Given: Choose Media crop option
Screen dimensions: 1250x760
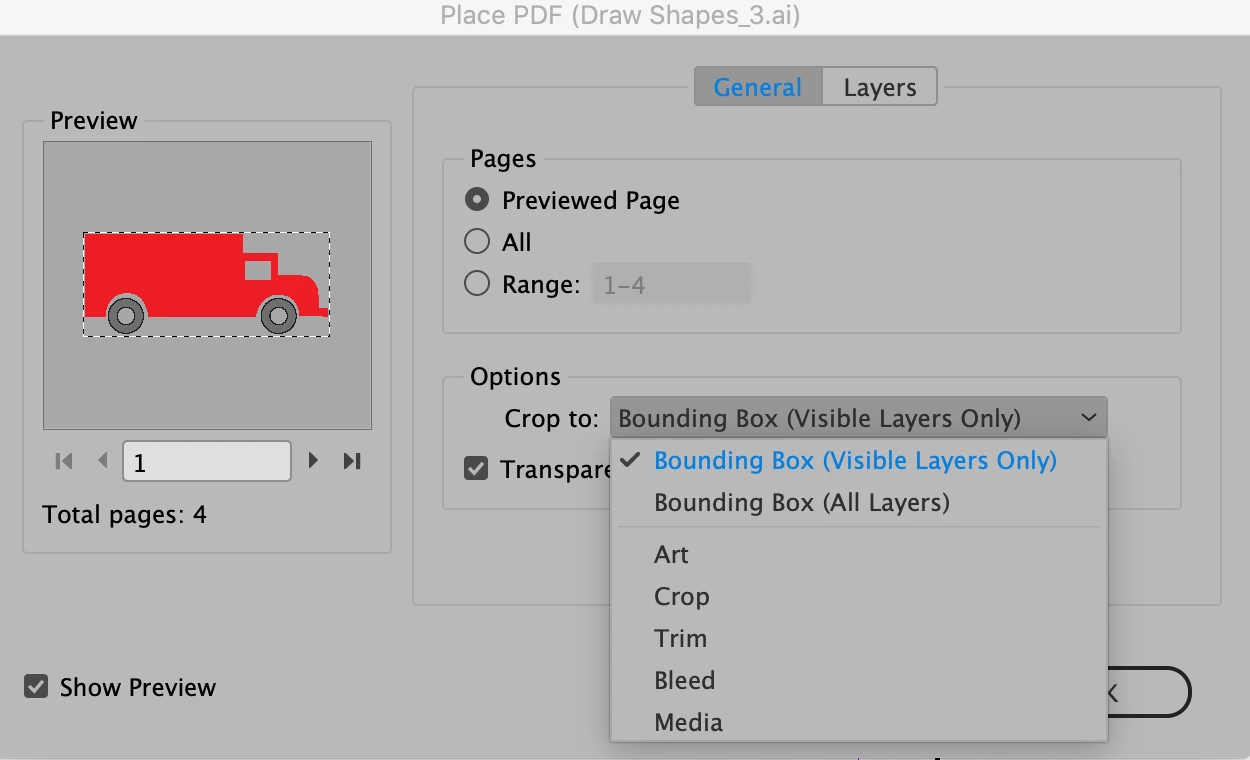Looking at the screenshot, I should pyautogui.click(x=858, y=722).
